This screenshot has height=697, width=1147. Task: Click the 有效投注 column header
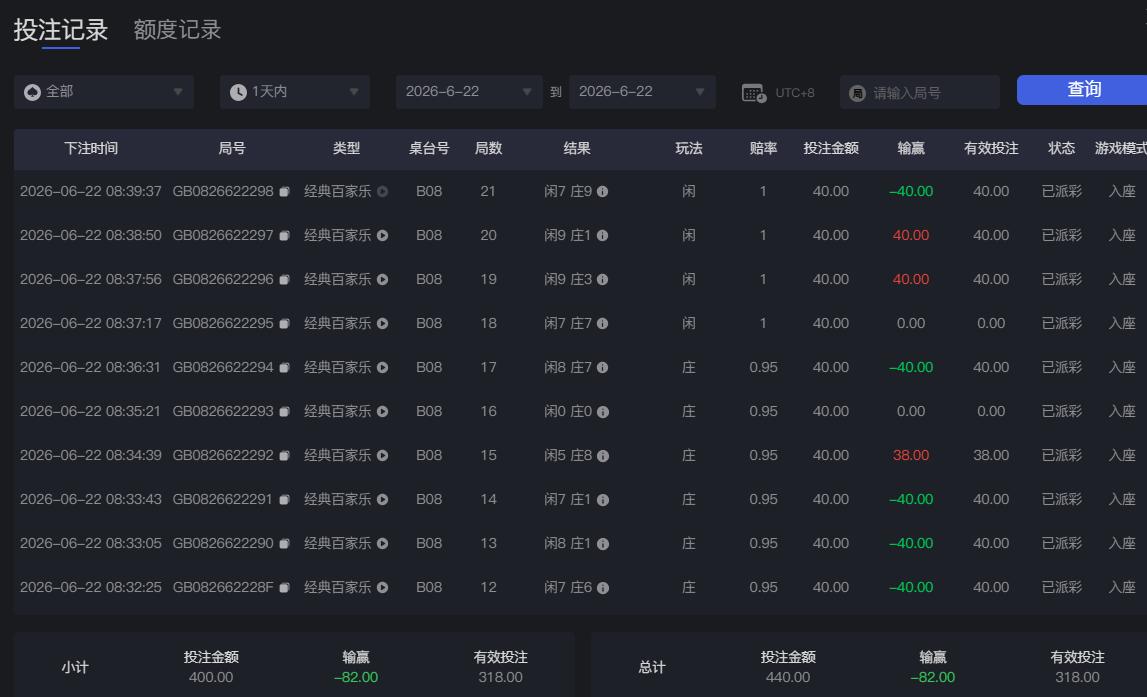pyautogui.click(x=991, y=148)
